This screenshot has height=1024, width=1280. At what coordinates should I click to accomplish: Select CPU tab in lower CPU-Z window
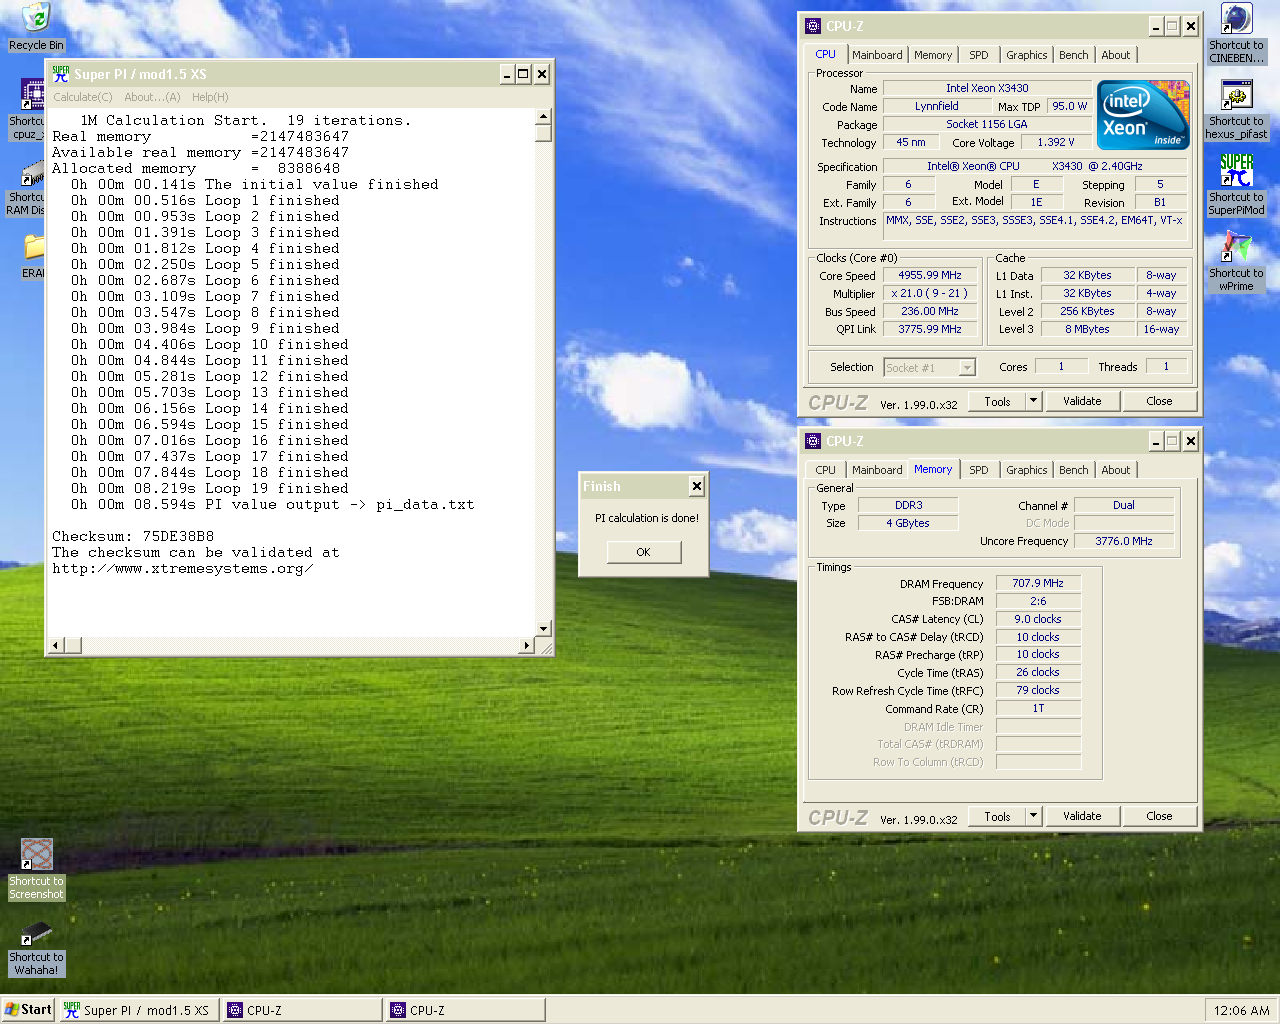(x=826, y=470)
